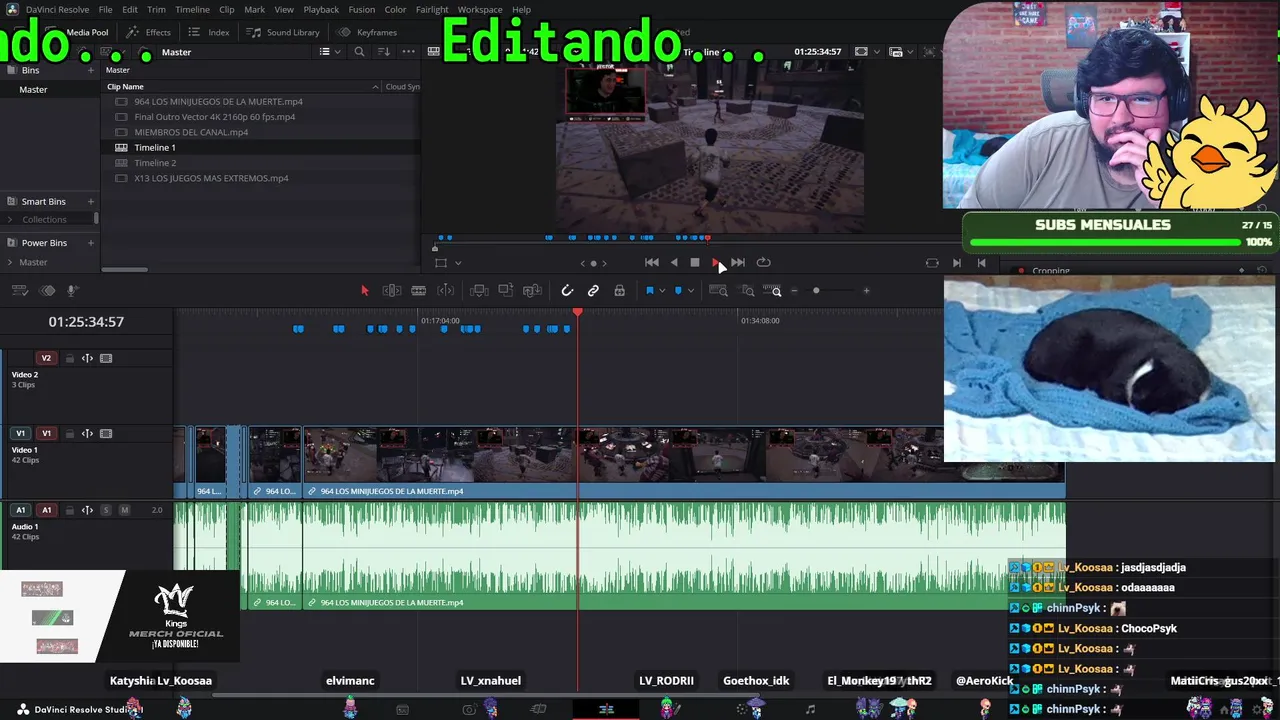Add a new Smart Bin
This screenshot has width=1280, height=720.
click(x=91, y=201)
